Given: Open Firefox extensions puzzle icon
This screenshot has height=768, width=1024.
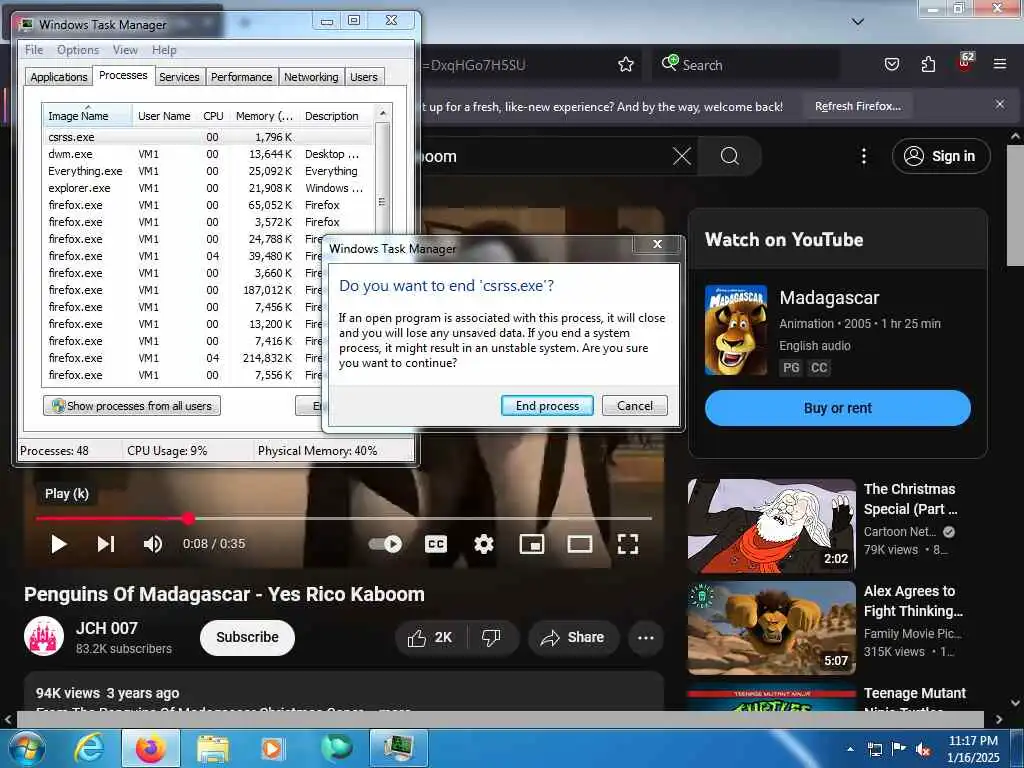Looking at the screenshot, I should pos(928,64).
